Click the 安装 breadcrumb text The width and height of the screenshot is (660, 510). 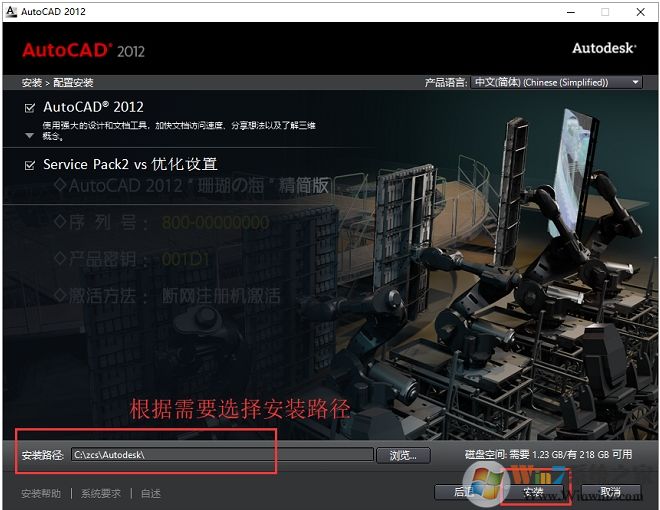coord(32,82)
